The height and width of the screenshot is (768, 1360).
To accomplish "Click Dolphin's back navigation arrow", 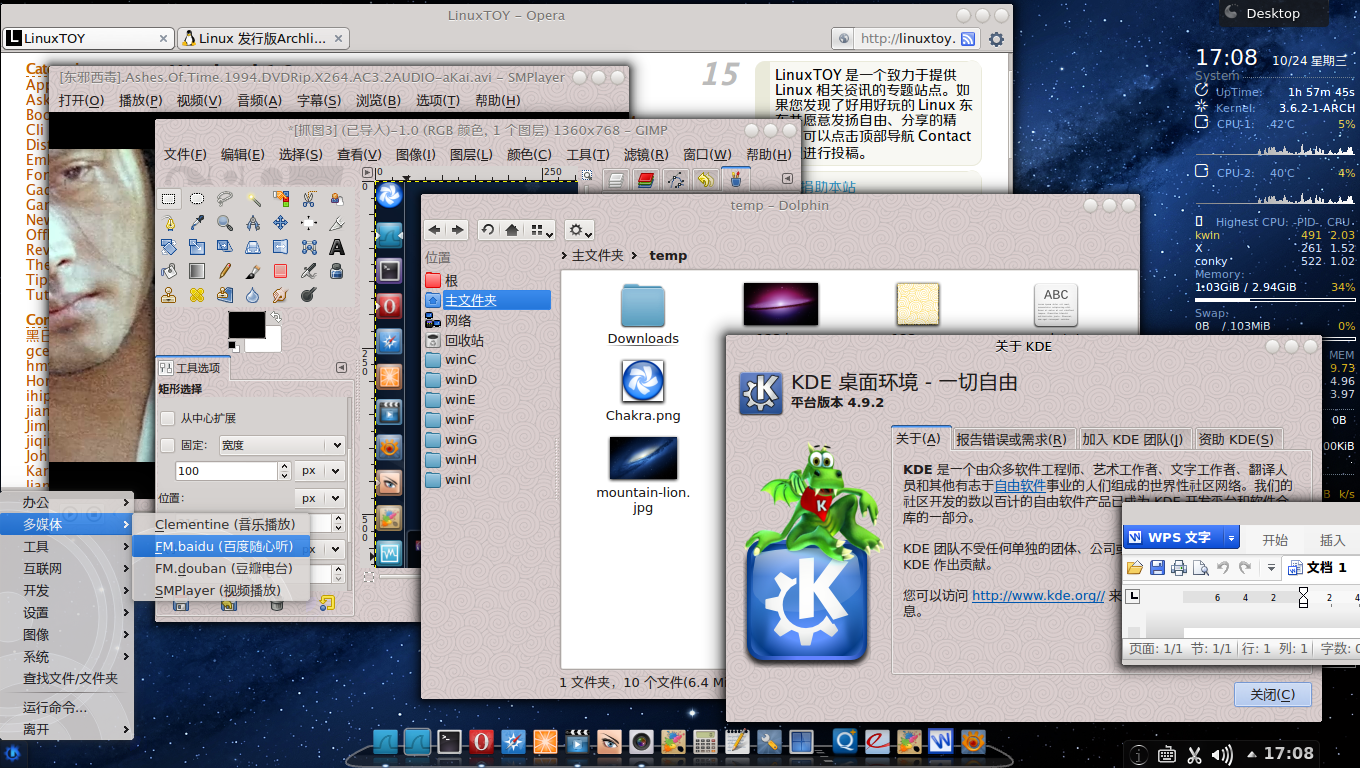I will point(436,230).
